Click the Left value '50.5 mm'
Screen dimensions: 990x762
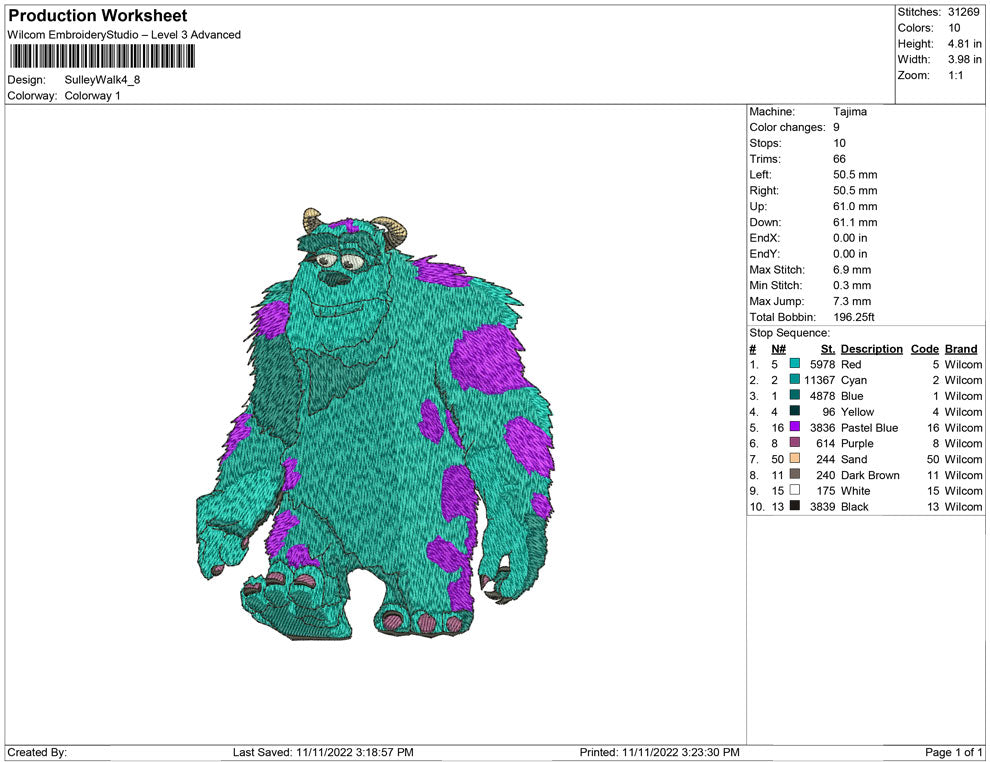(855, 175)
